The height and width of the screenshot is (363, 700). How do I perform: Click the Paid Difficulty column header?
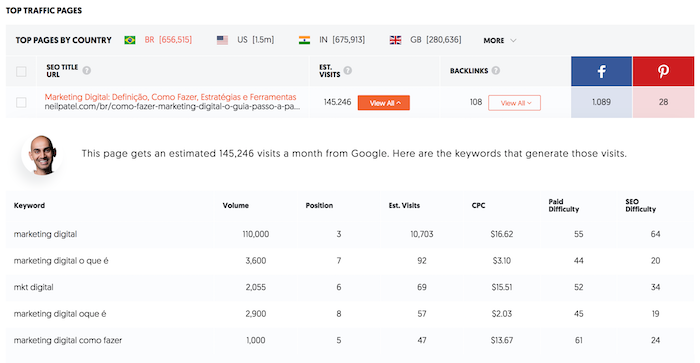tap(564, 205)
